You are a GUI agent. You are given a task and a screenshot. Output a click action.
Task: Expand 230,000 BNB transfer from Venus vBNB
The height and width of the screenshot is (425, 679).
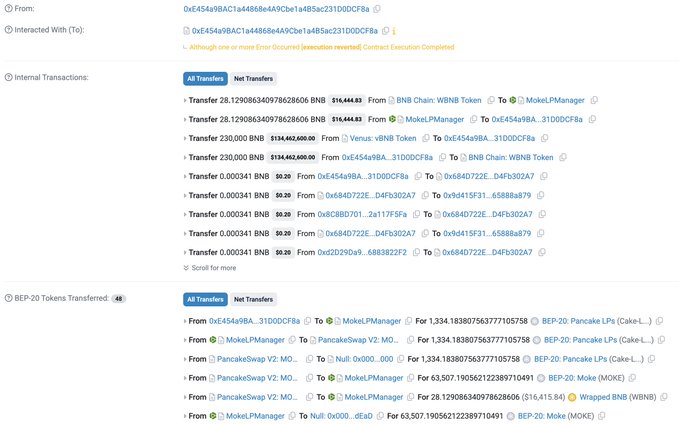click(185, 138)
